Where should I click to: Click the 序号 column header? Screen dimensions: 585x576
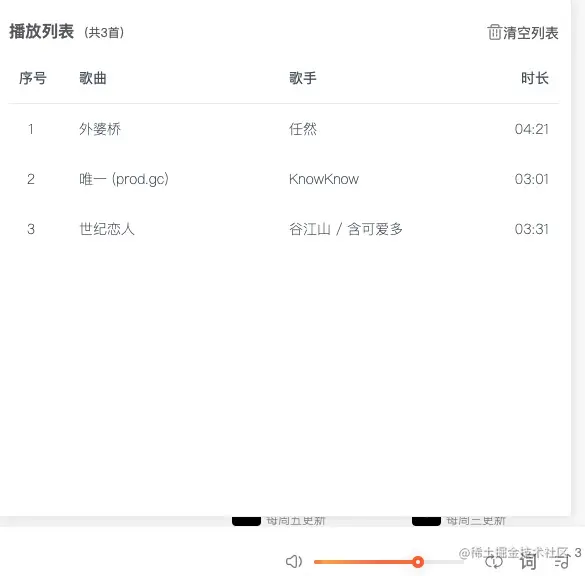[x=33, y=78]
